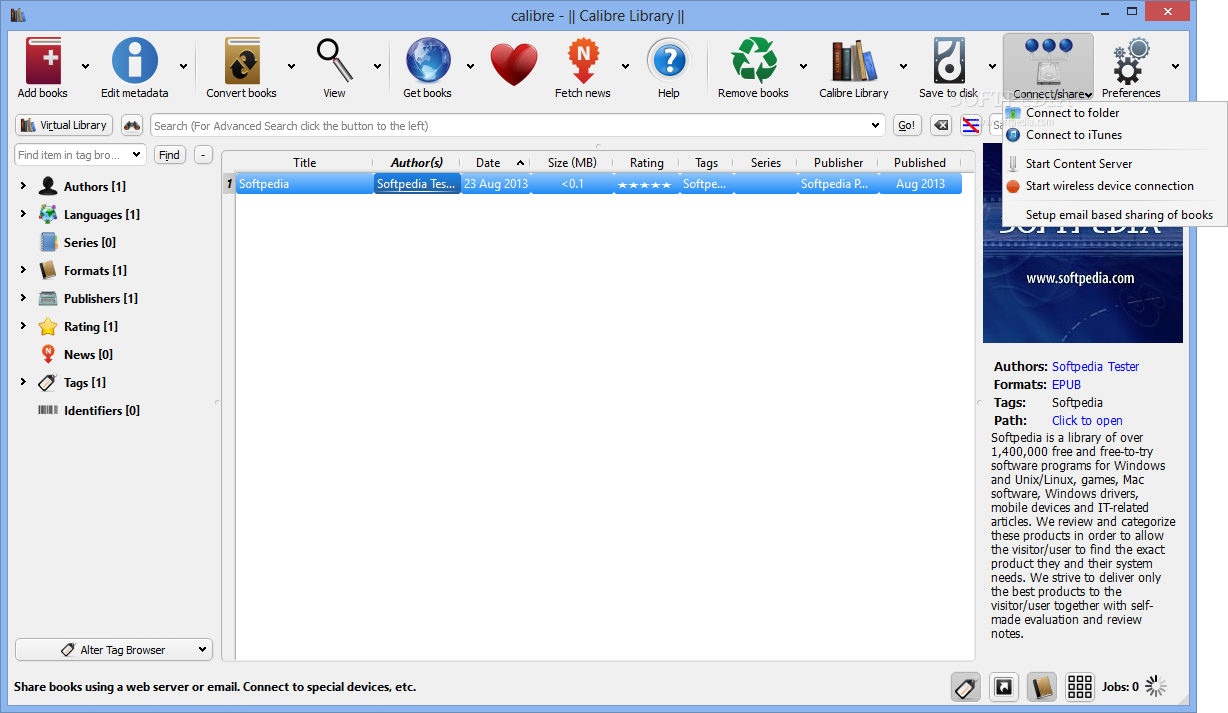Click the Convert books icon

[241, 62]
